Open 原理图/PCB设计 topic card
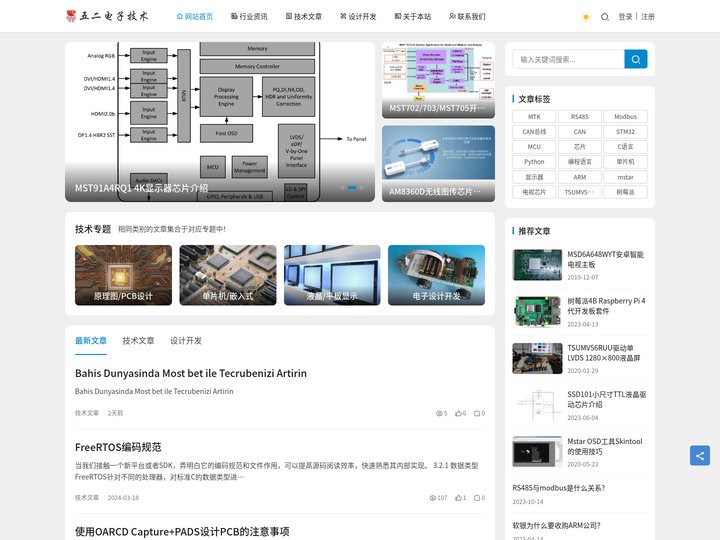The height and width of the screenshot is (540, 720). pyautogui.click(x=123, y=275)
